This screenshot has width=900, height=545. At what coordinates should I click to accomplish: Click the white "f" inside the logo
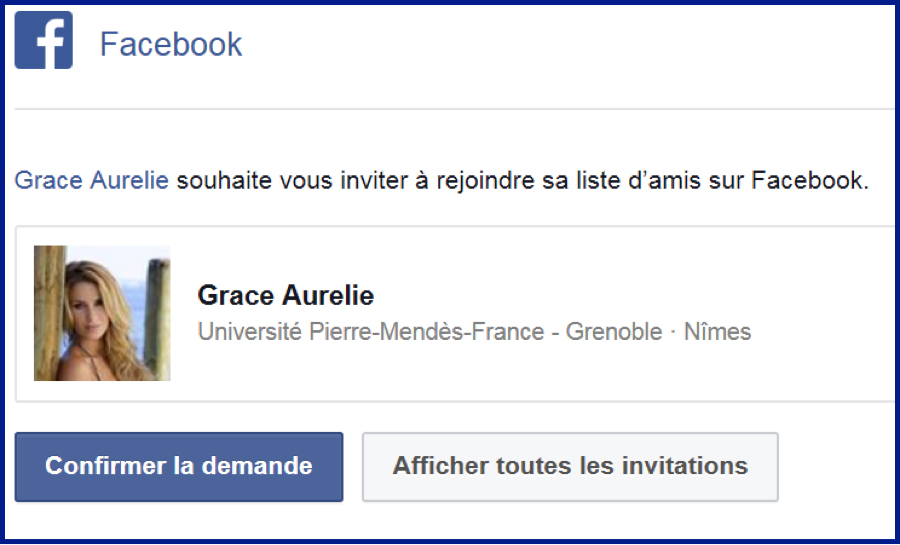pos(47,43)
